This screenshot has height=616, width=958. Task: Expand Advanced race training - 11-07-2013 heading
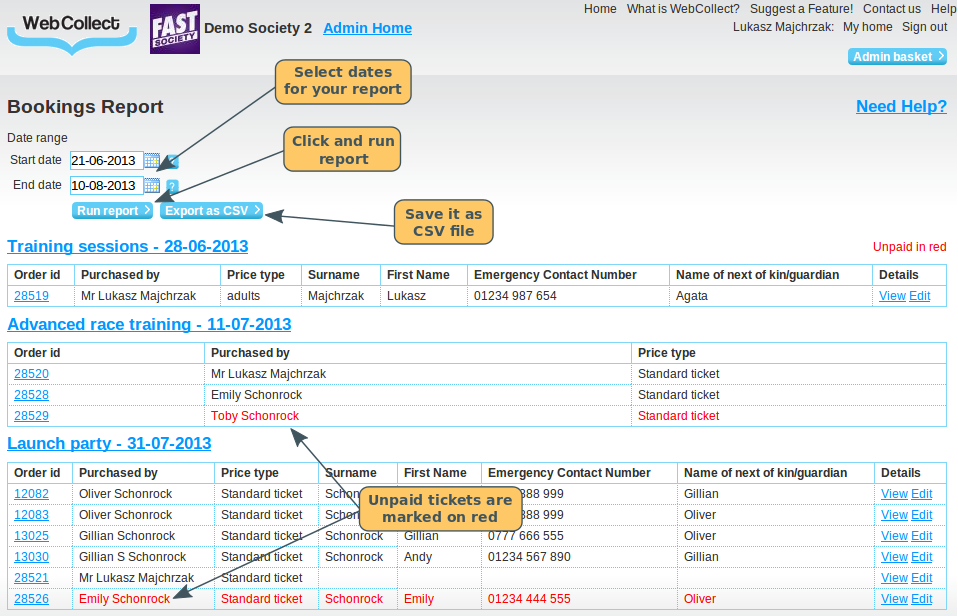point(149,324)
